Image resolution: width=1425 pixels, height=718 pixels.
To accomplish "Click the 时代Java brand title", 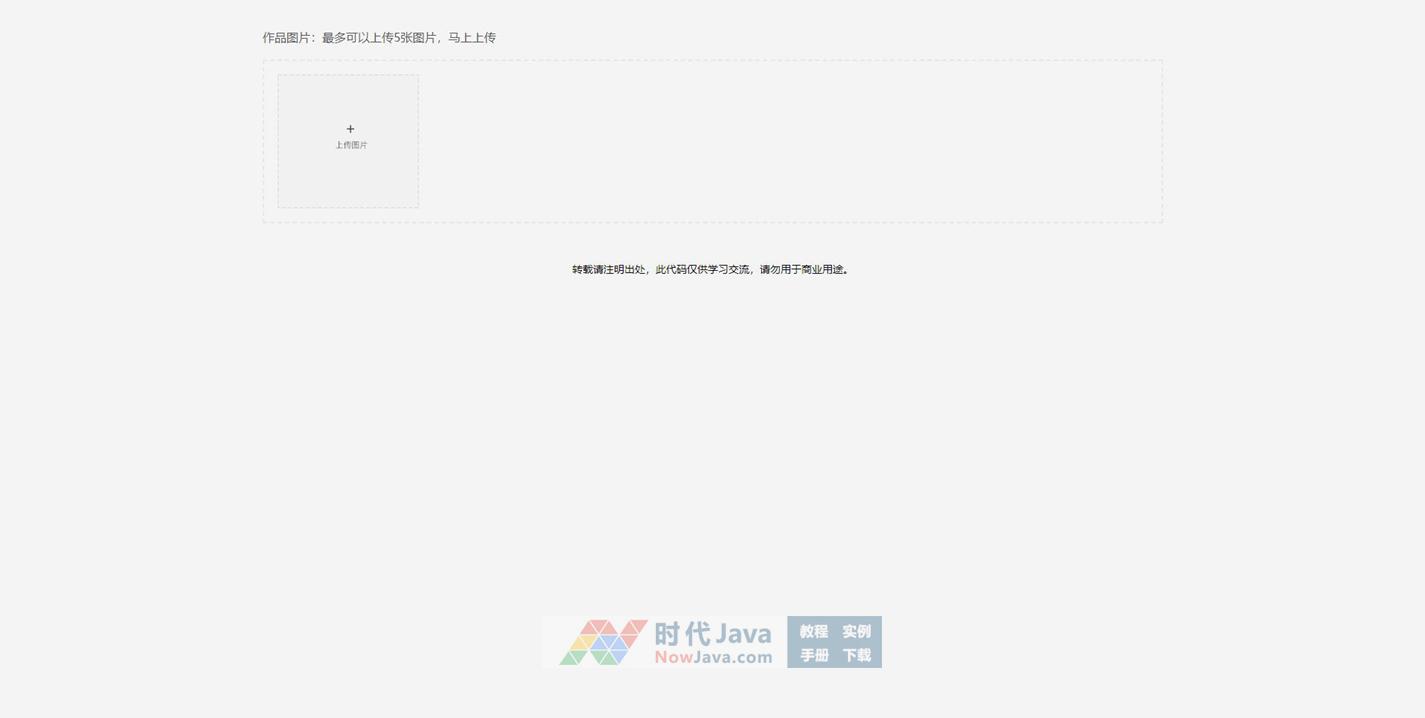I will pyautogui.click(x=712, y=633).
